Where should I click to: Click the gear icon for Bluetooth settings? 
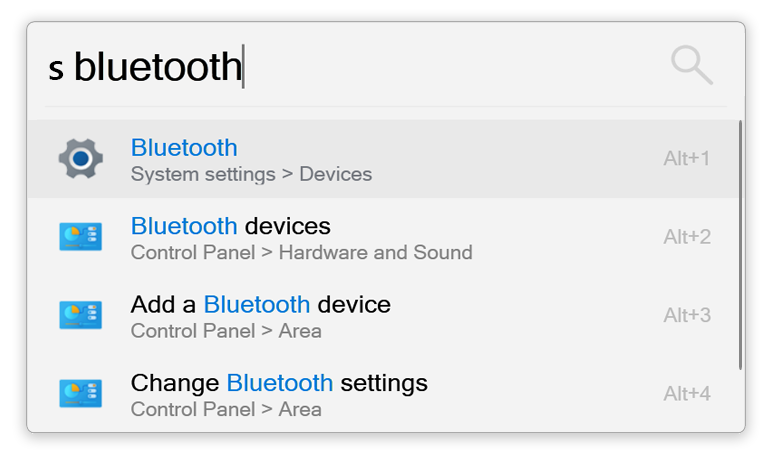pyautogui.click(x=81, y=159)
